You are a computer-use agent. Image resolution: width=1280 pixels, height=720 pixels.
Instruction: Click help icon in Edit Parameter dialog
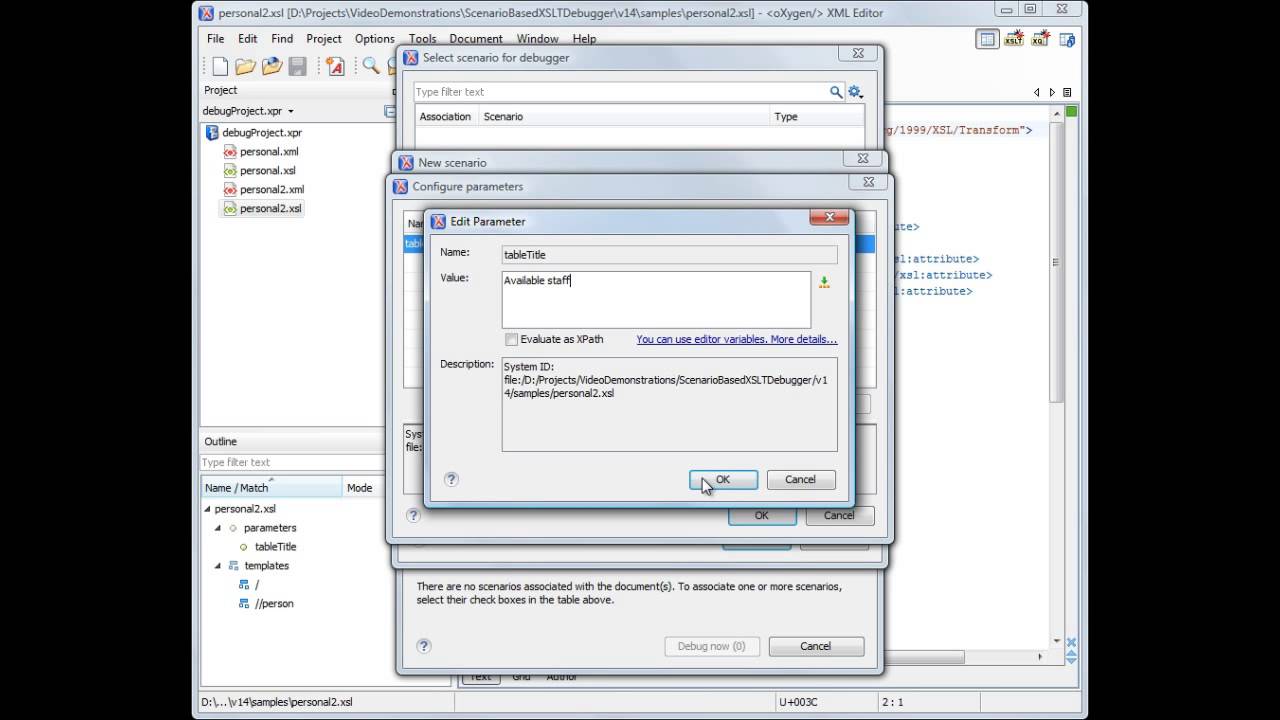point(451,479)
